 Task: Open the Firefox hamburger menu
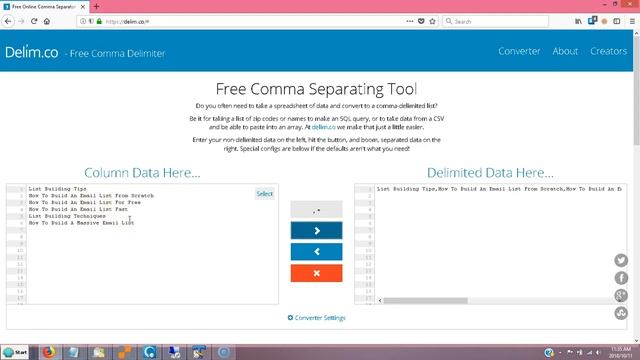tap(632, 21)
